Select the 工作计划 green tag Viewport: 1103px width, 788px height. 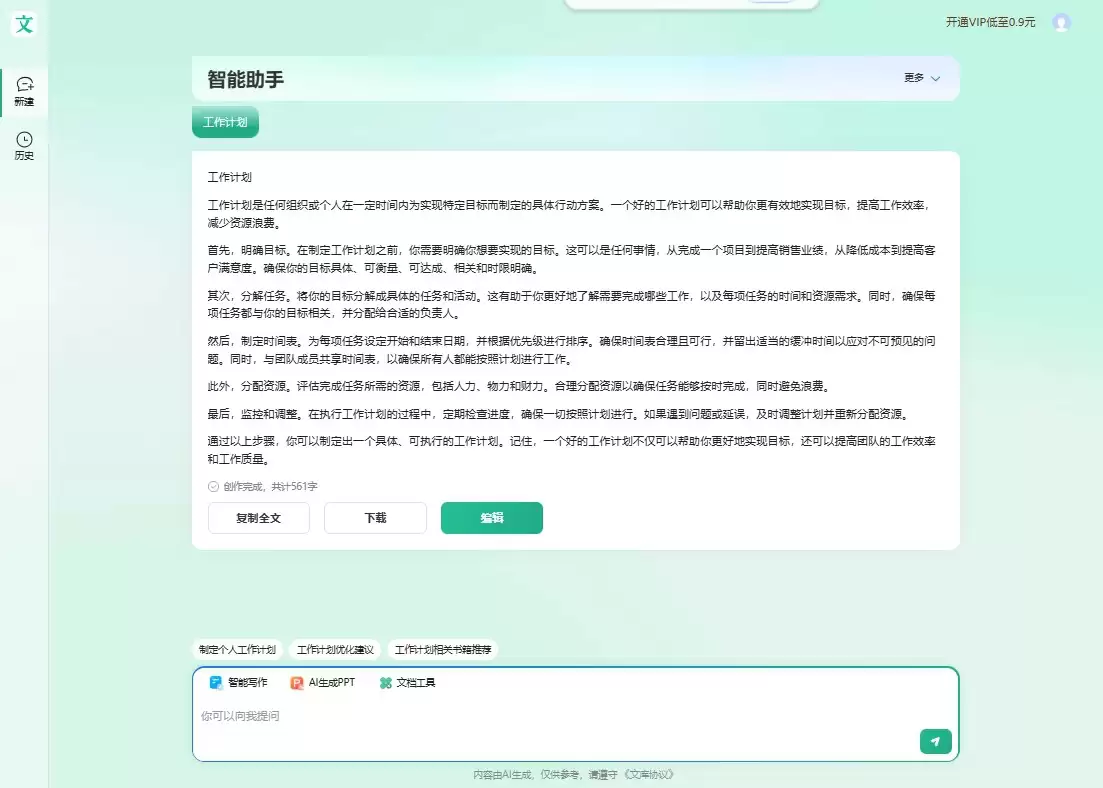224,121
